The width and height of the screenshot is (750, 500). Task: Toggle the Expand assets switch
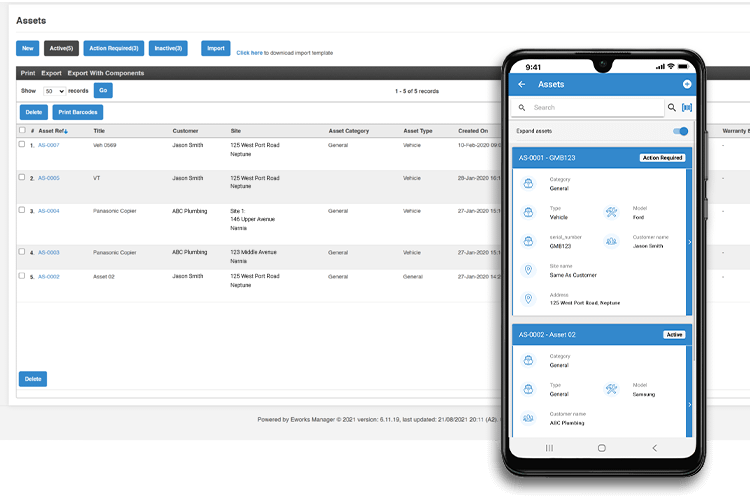click(681, 131)
